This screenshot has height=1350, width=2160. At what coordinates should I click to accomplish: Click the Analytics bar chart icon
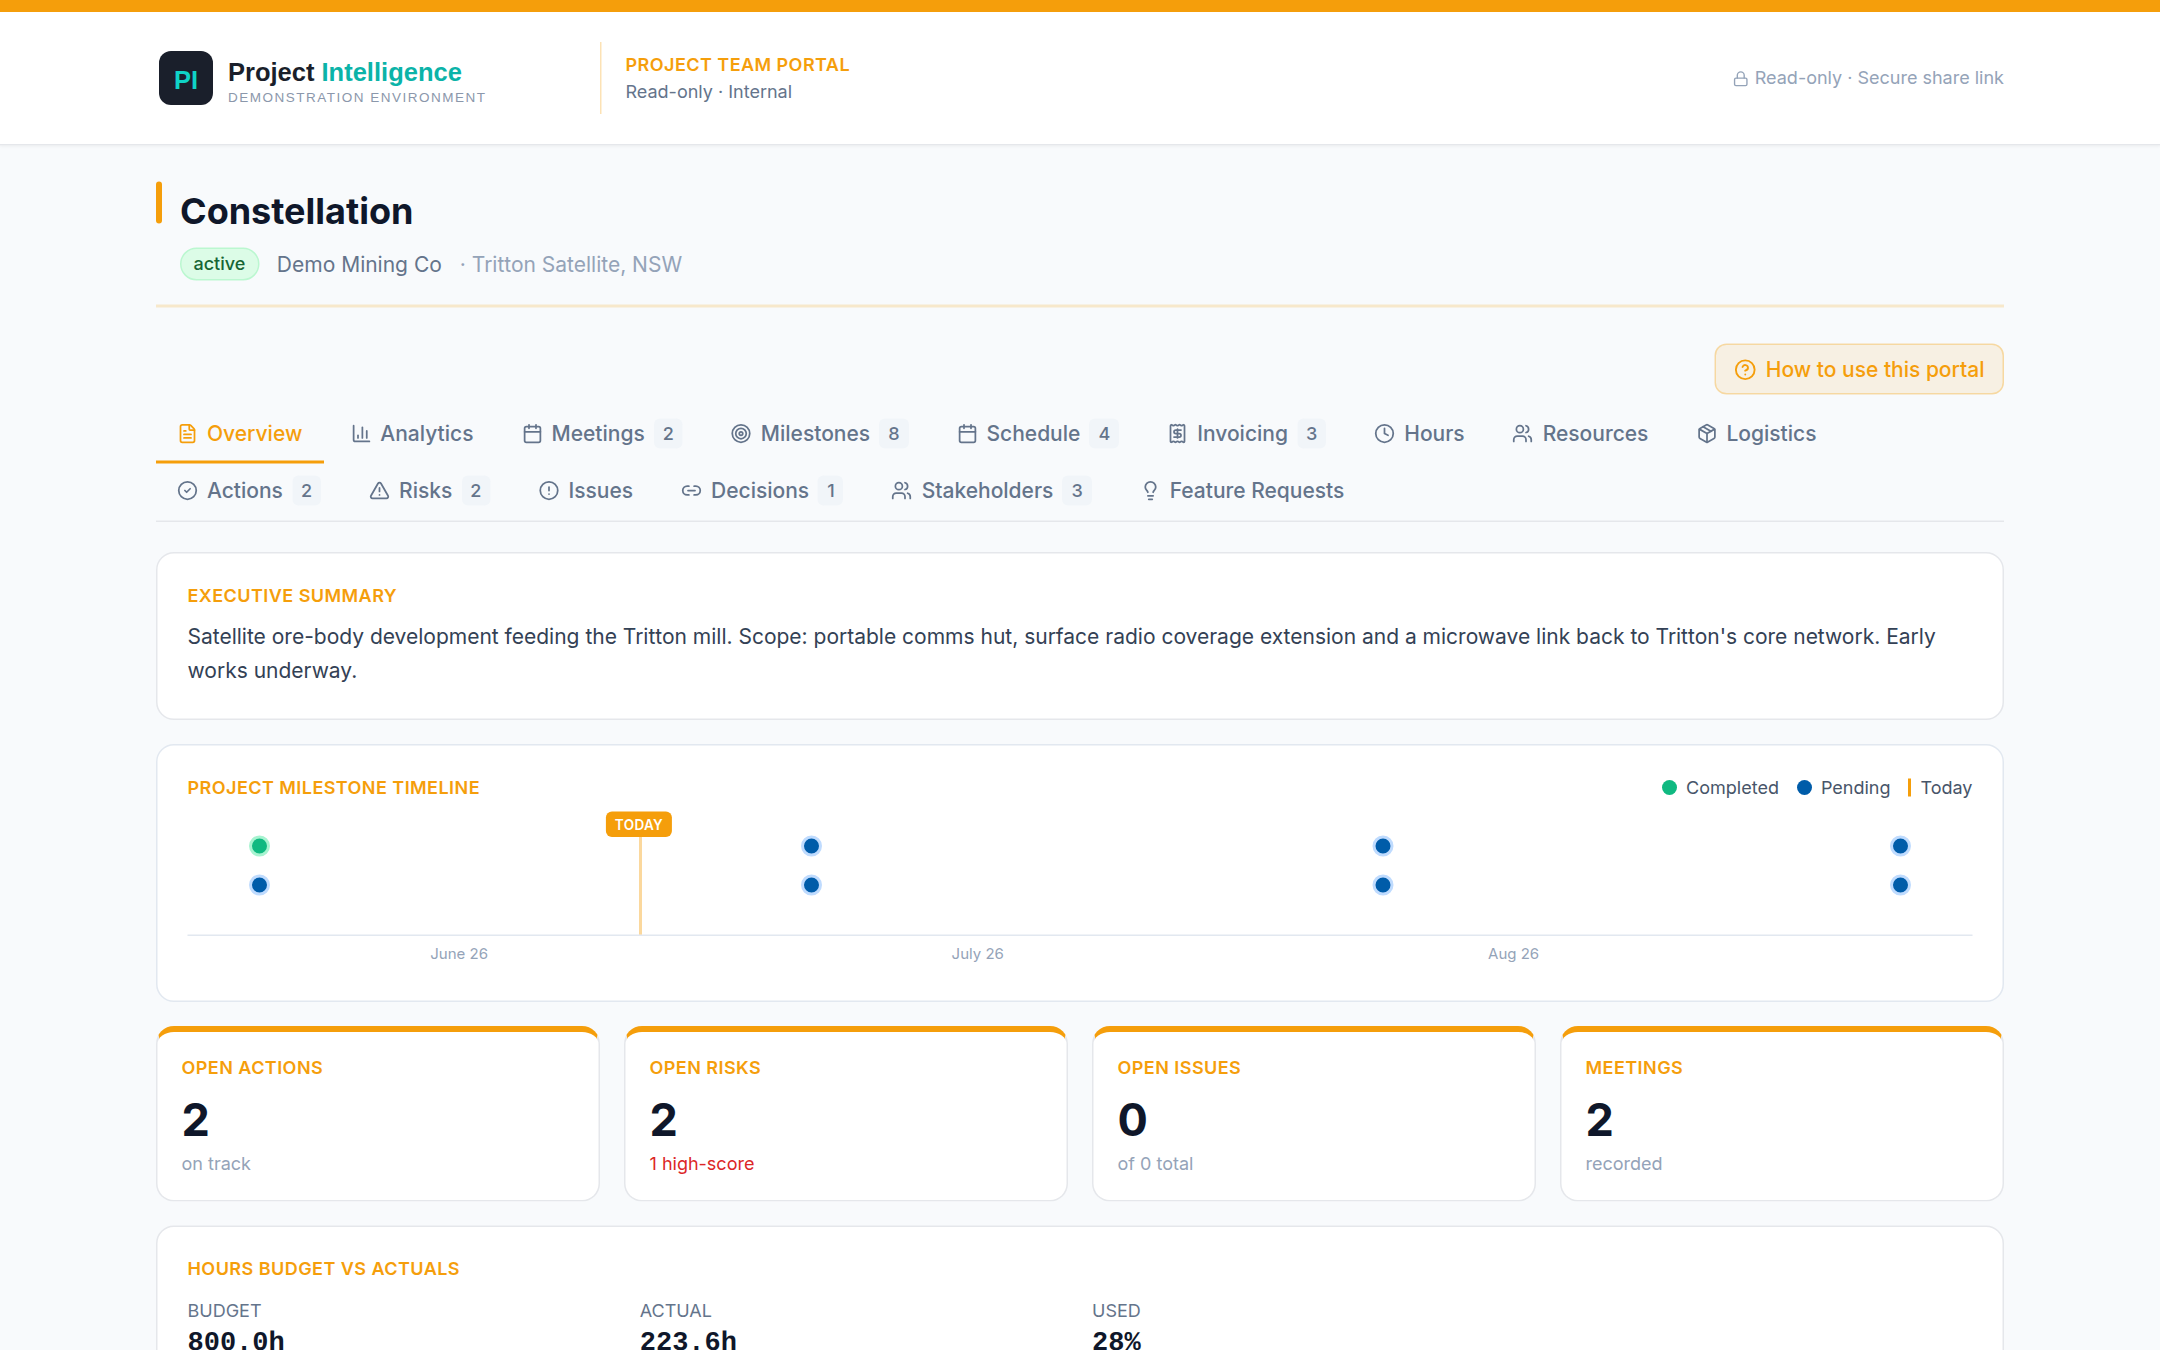[x=361, y=434]
